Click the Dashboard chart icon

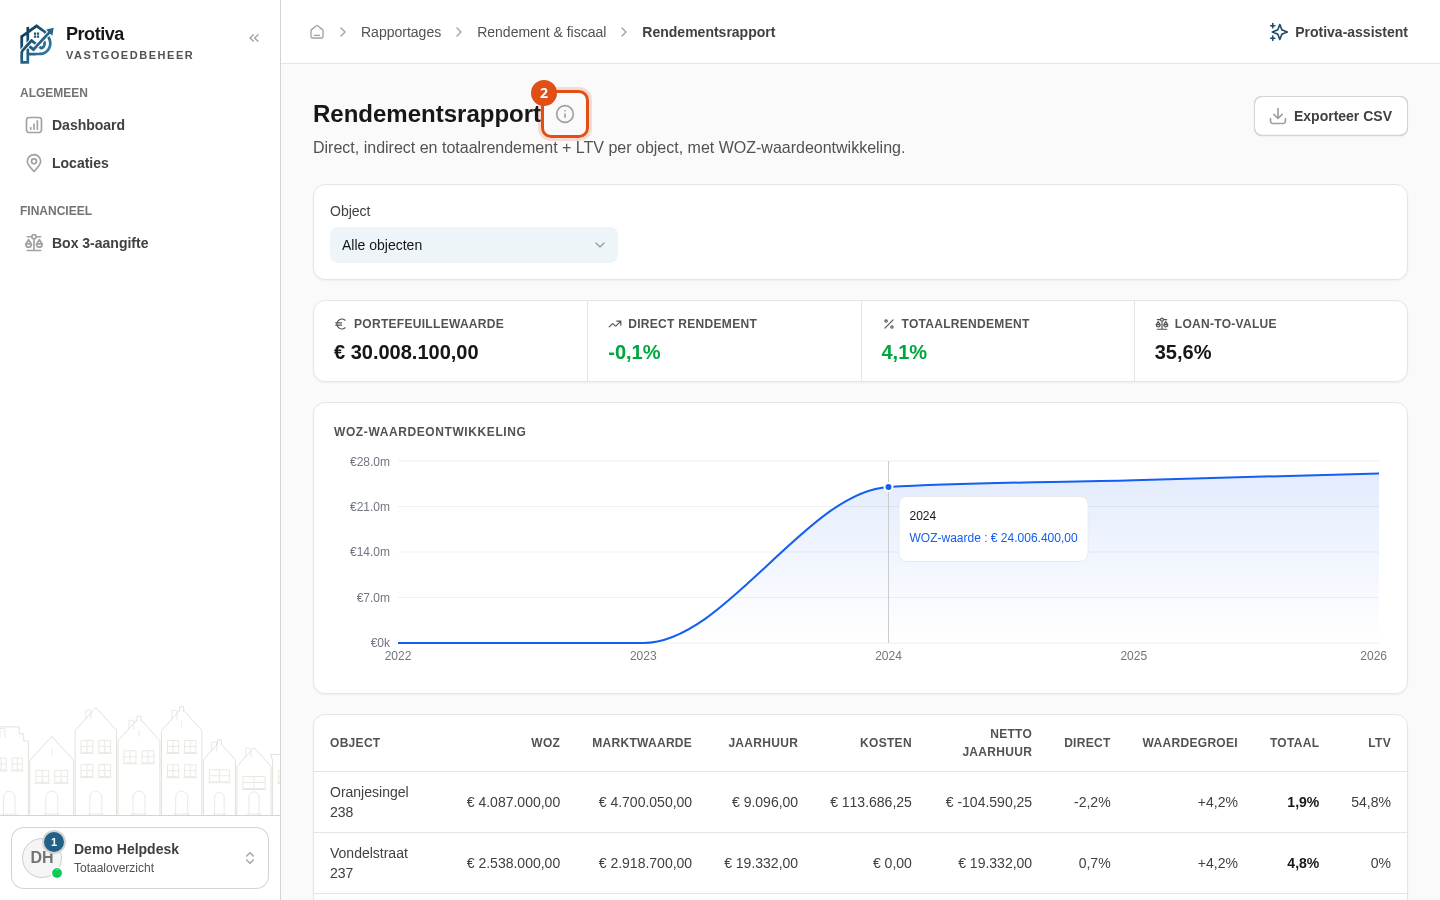(x=34, y=125)
